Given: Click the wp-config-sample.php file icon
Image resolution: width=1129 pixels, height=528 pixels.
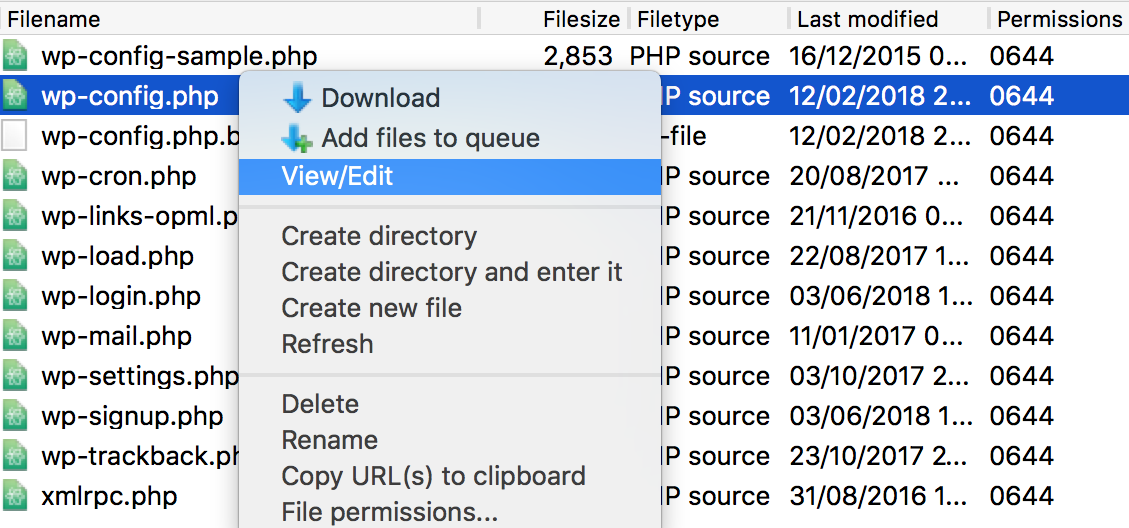Looking at the screenshot, I should (x=14, y=55).
